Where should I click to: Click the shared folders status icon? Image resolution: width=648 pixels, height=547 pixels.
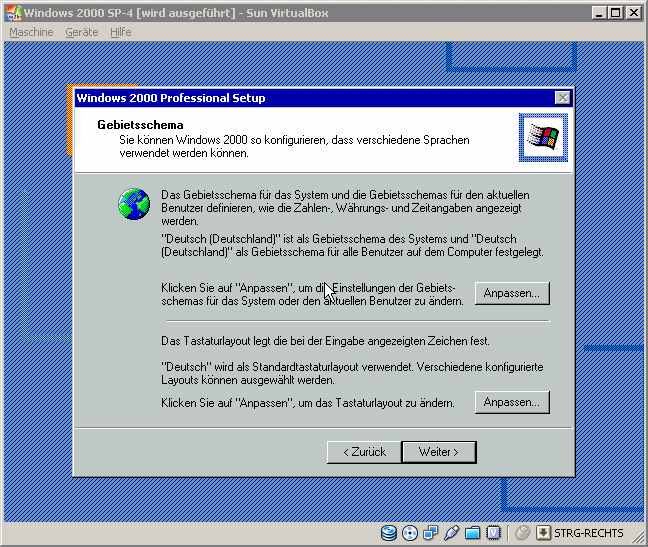473,533
